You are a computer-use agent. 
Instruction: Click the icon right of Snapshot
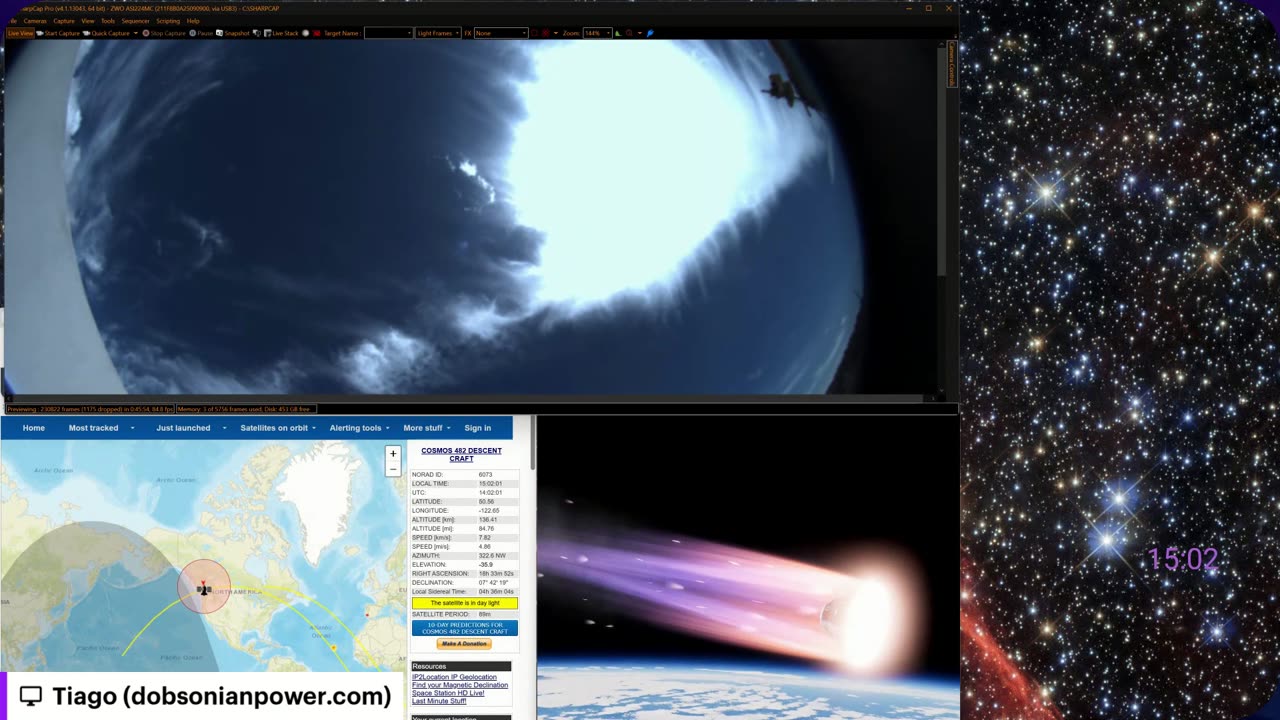pos(257,33)
